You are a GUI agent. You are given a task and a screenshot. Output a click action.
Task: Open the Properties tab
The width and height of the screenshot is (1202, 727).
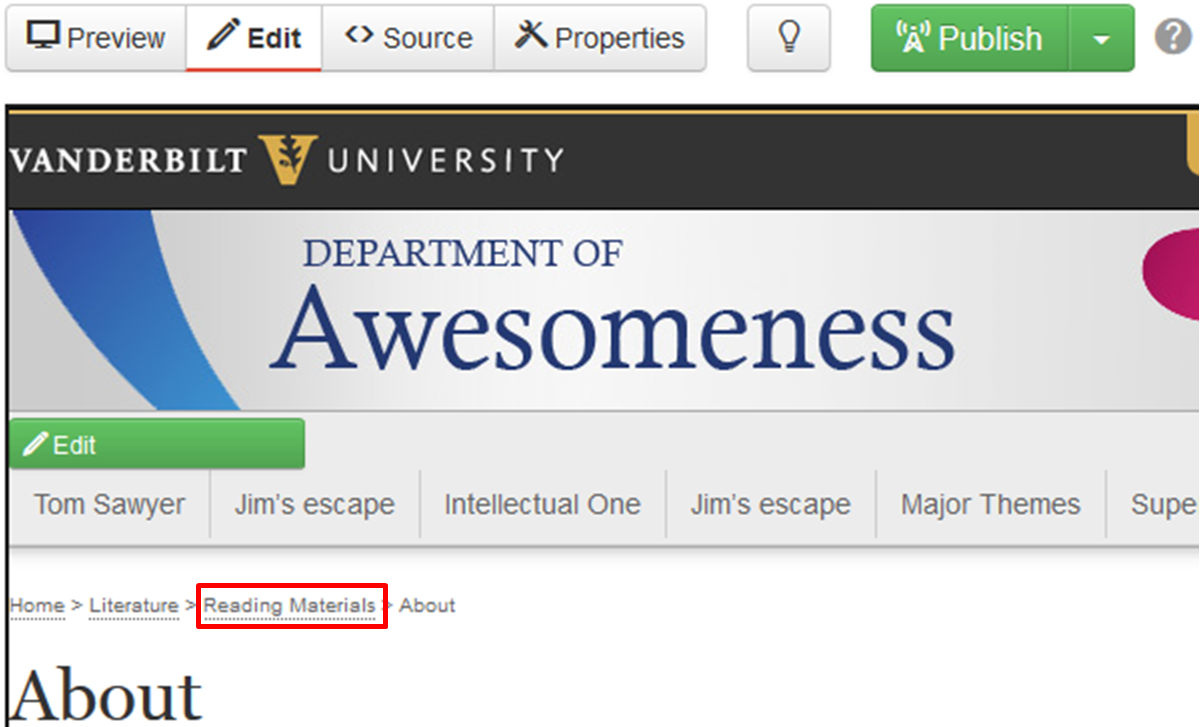(x=600, y=38)
